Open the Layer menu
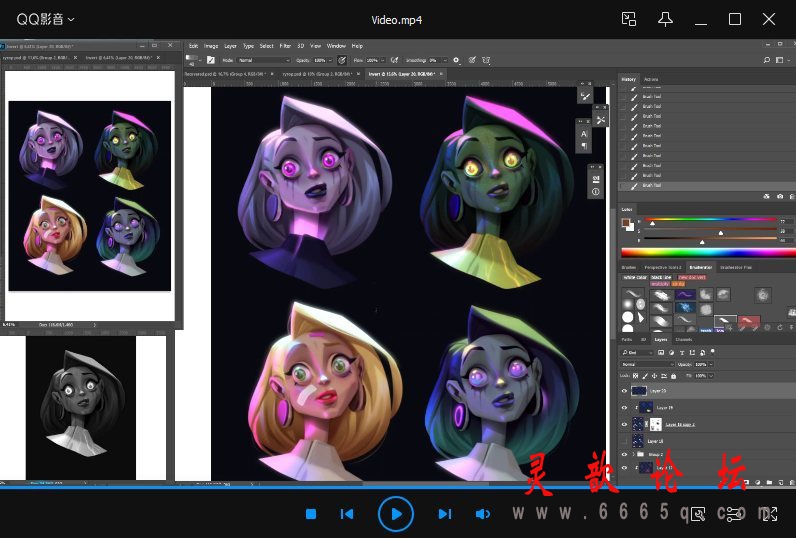This screenshot has height=538, width=796. pos(230,46)
